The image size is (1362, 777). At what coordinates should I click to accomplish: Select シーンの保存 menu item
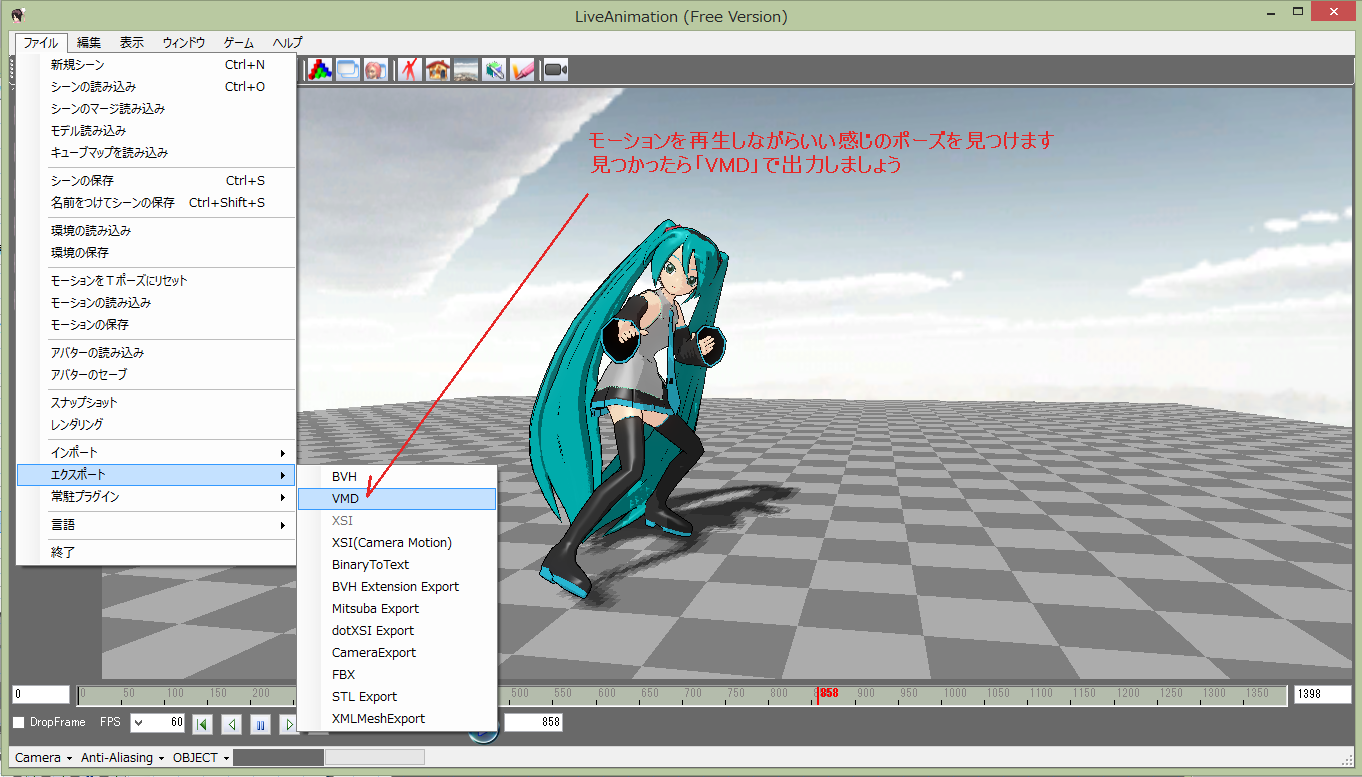click(x=157, y=181)
